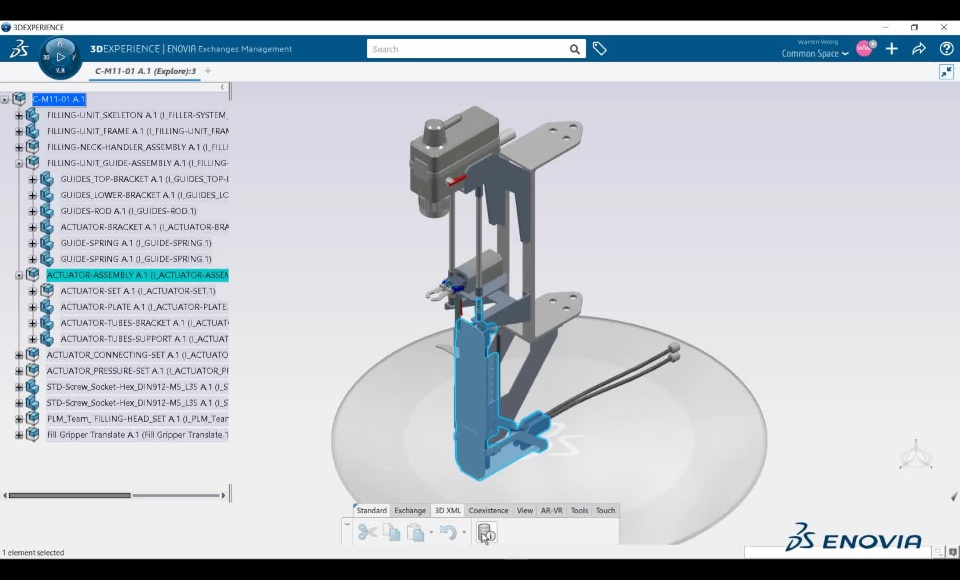This screenshot has height=580, width=960.
Task: Expand the FILLING-UNIT_FRAME A.1 node
Action: coord(19,131)
